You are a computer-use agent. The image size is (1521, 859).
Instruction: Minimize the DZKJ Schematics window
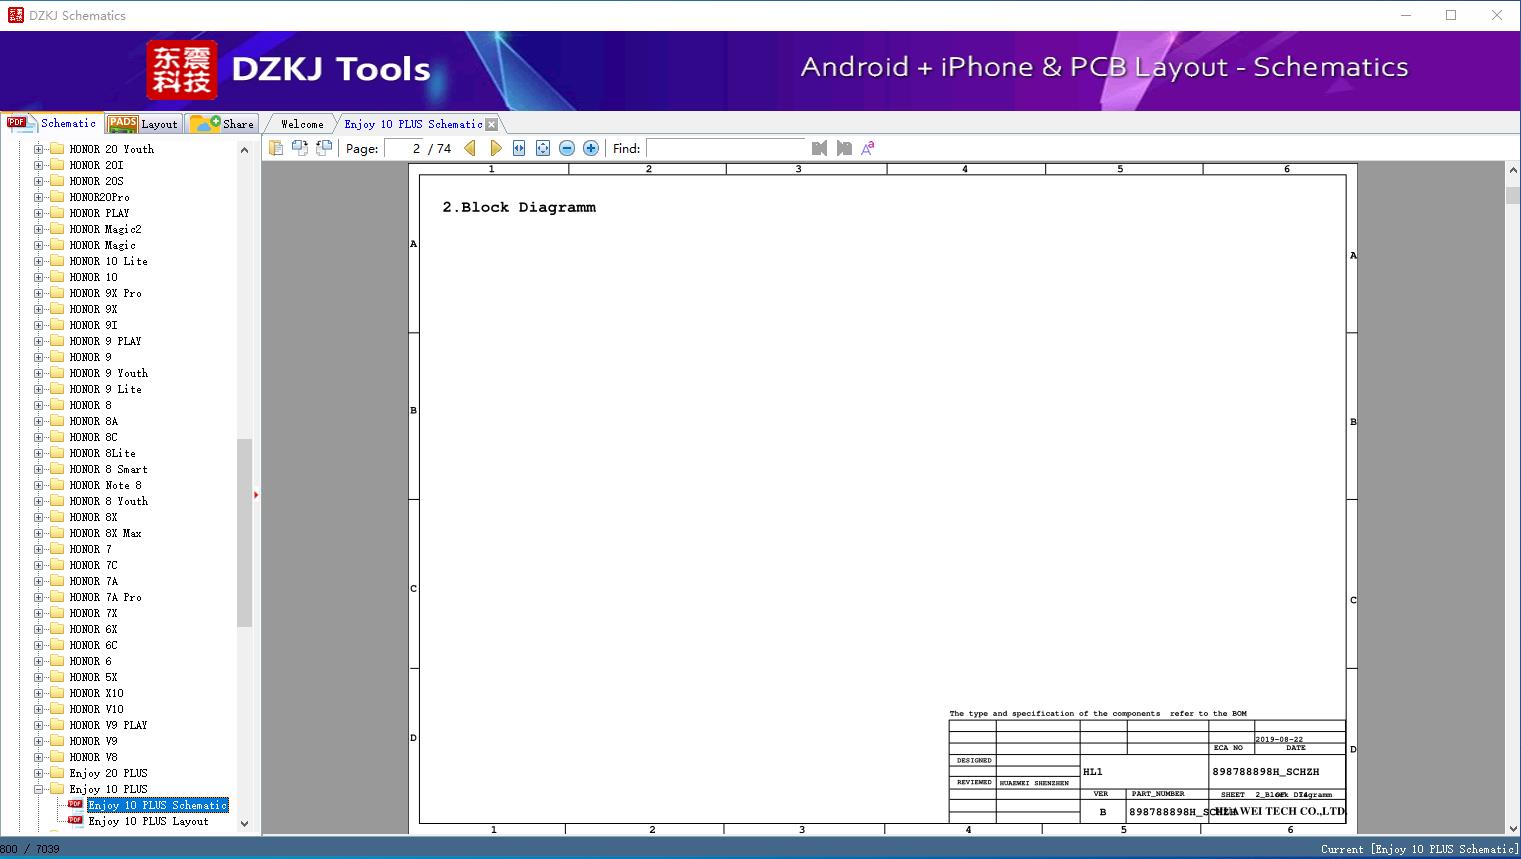1405,15
